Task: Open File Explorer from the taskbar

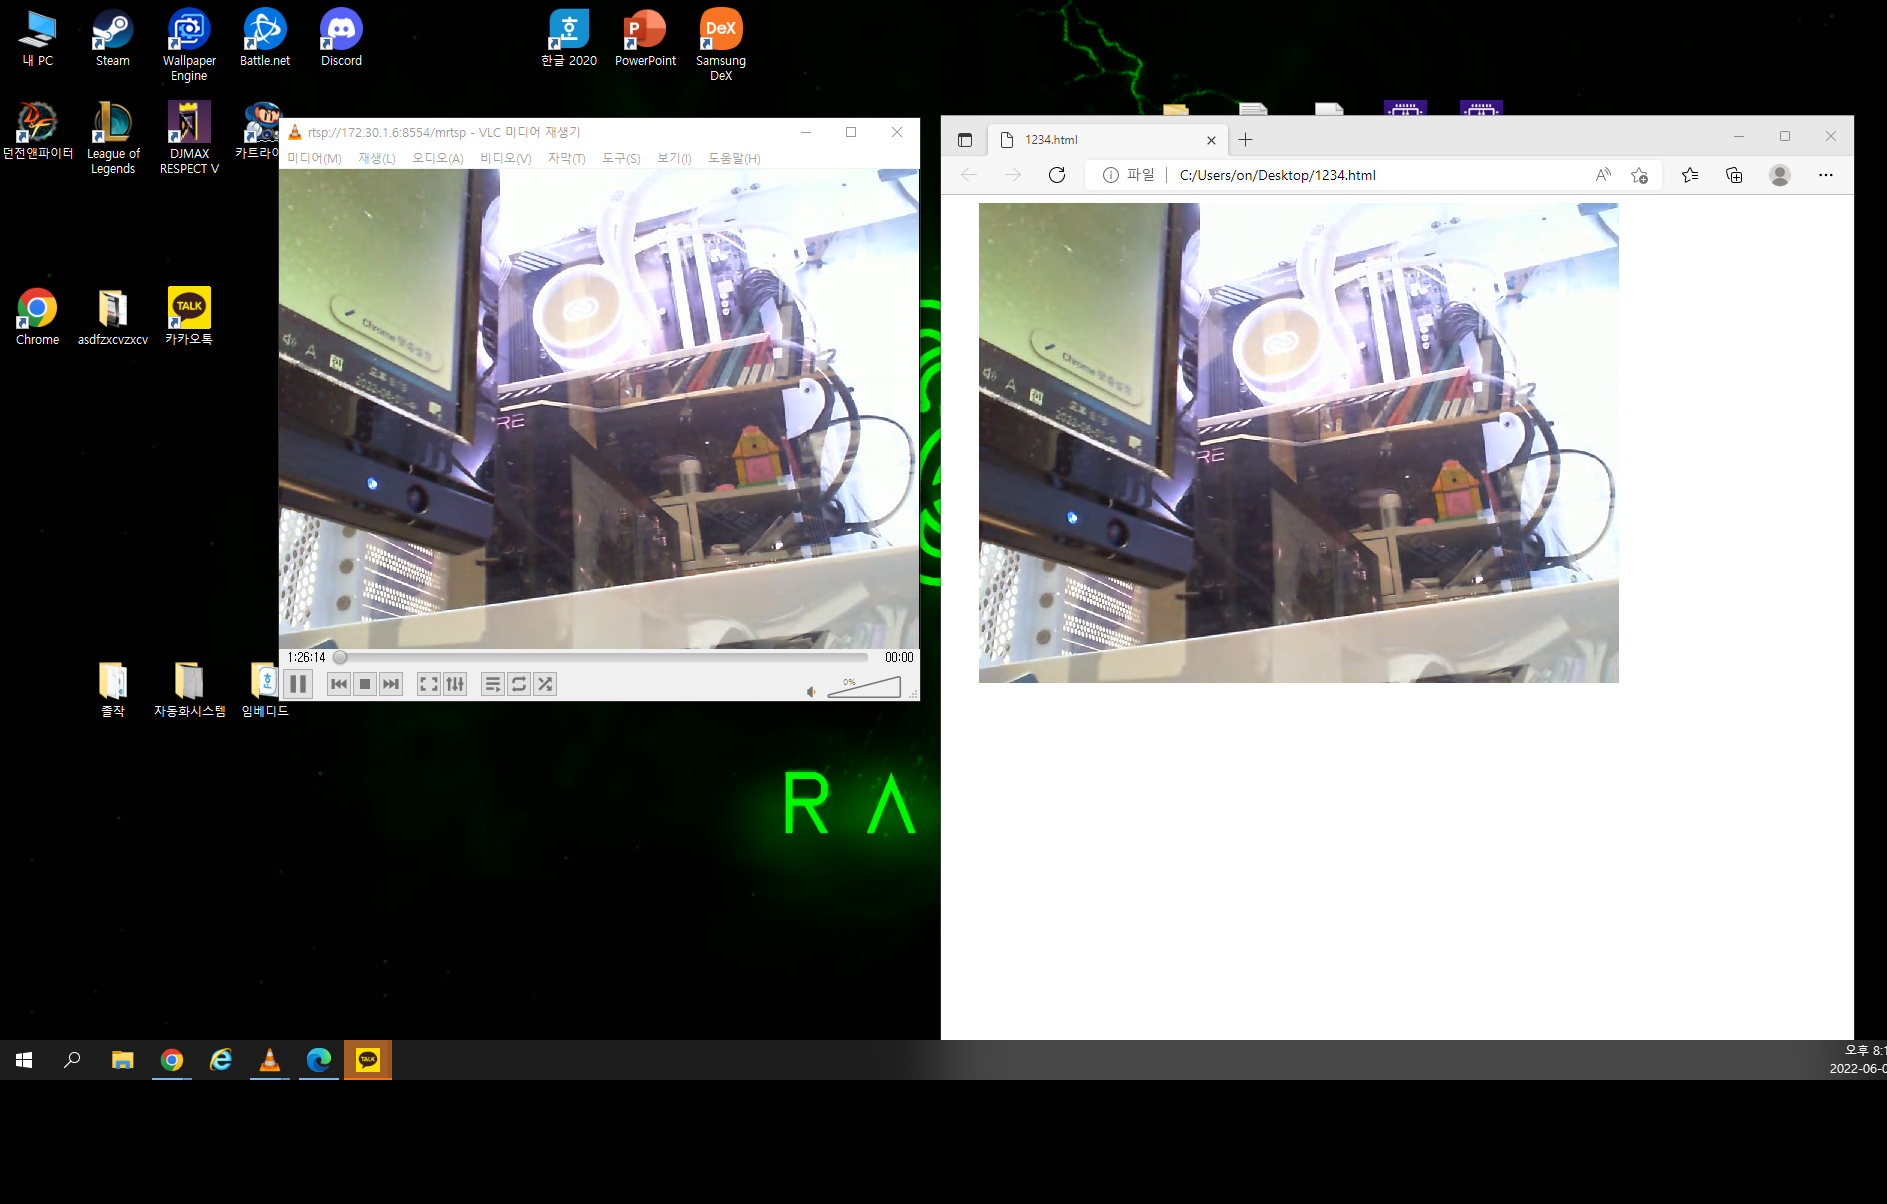Action: point(122,1060)
